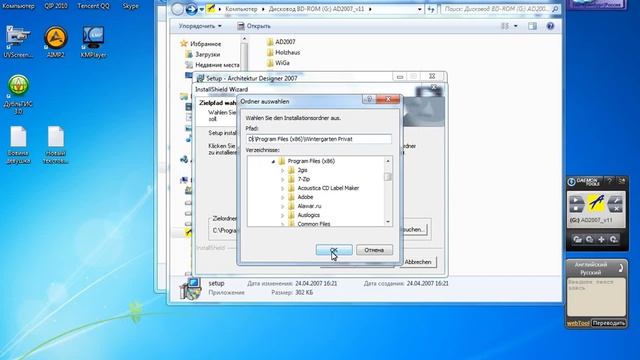Click Explorer forward navigation arrow
The width and height of the screenshot is (640, 360).
pyautogui.click(x=191, y=9)
